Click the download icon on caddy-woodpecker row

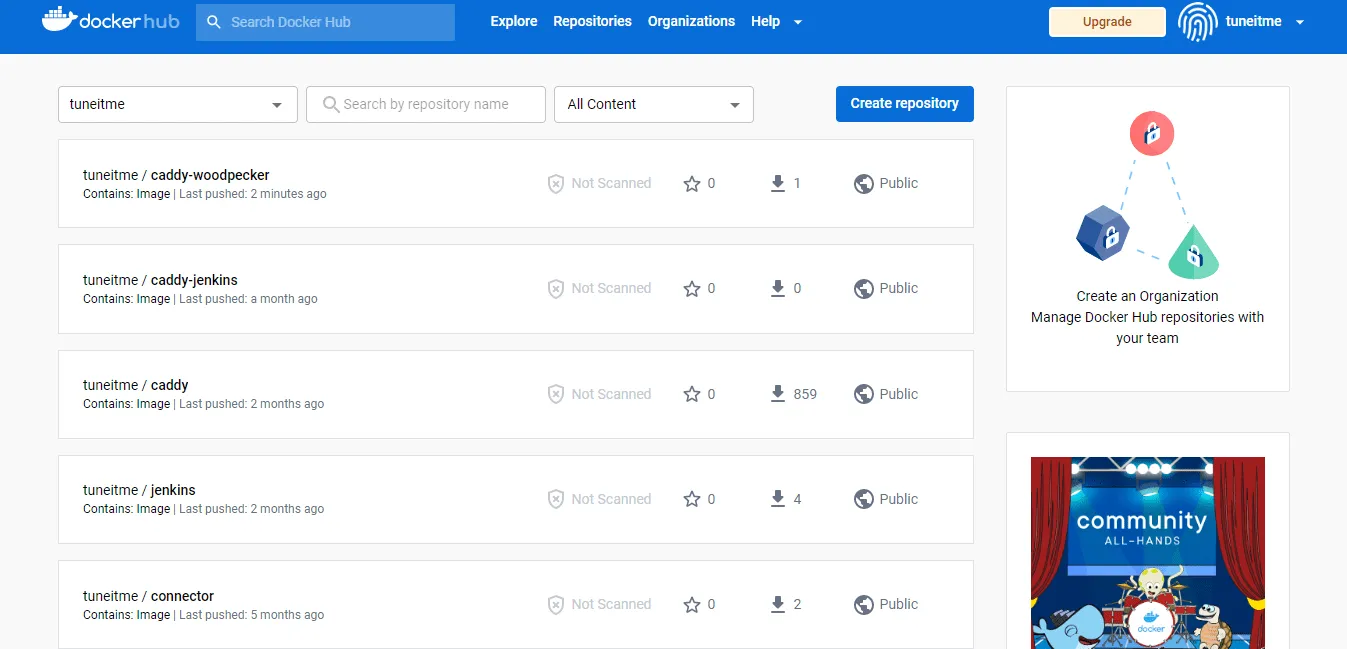pyautogui.click(x=778, y=184)
